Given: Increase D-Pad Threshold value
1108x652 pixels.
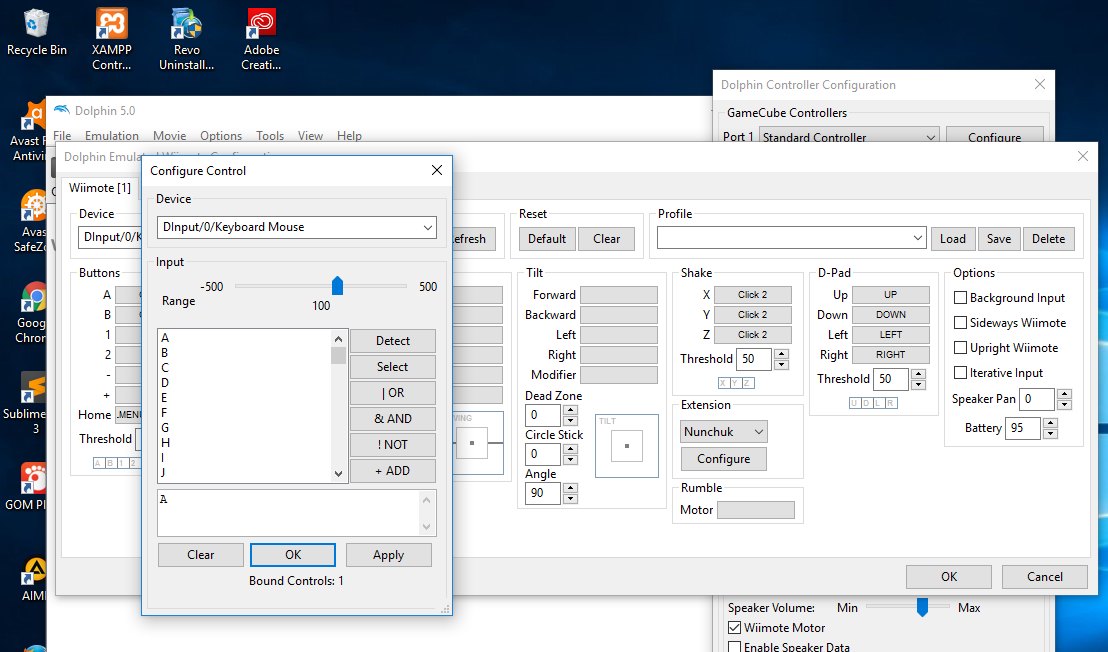Looking at the screenshot, I should click(918, 374).
